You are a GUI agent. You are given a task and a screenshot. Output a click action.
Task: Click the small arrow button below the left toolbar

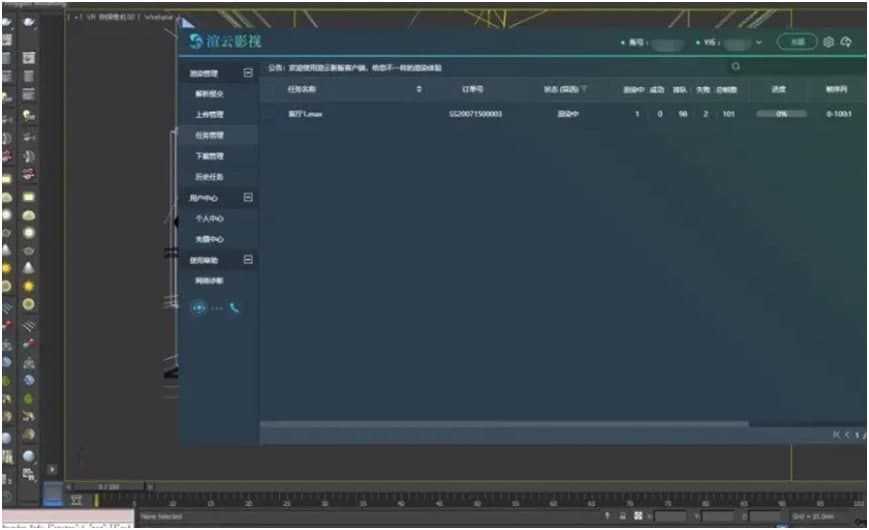click(x=52, y=470)
